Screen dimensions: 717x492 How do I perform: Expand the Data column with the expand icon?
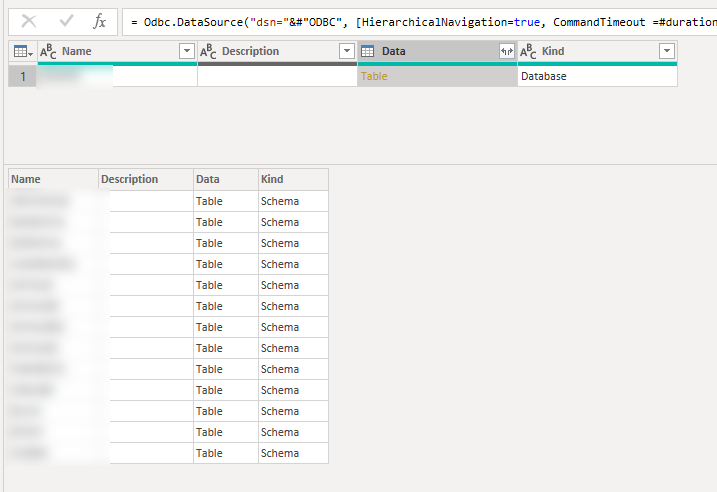[507, 51]
